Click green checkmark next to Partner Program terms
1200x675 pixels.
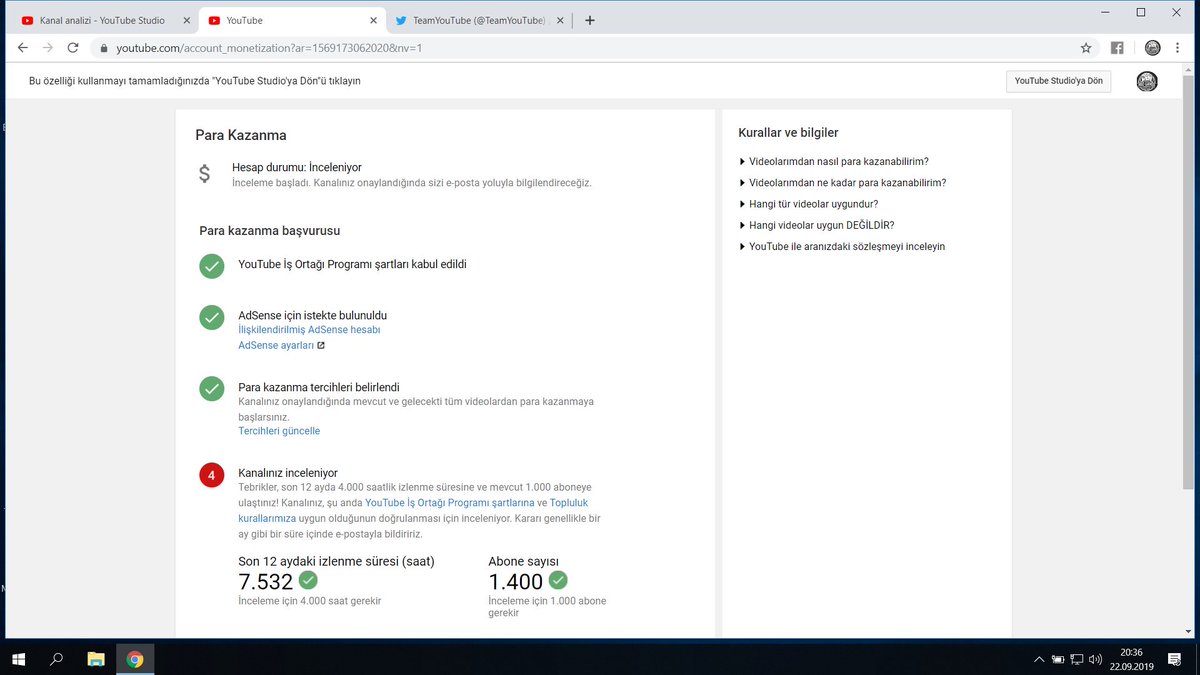coord(211,266)
